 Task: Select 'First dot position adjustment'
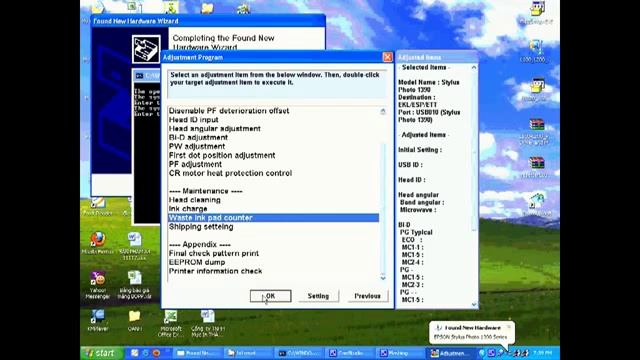coord(222,156)
